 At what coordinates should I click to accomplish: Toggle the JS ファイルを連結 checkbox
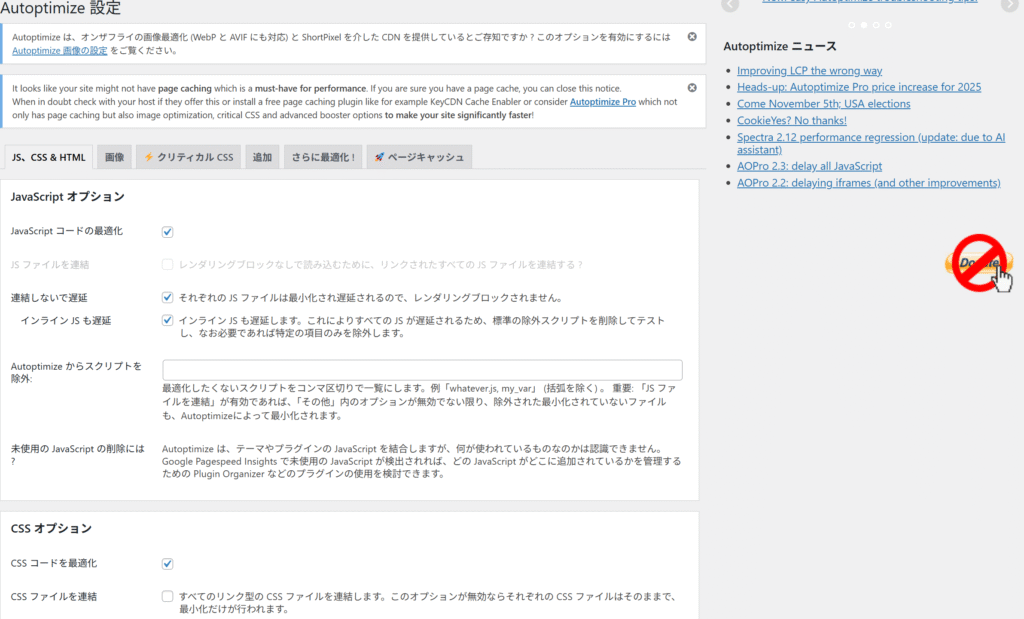coord(167,264)
